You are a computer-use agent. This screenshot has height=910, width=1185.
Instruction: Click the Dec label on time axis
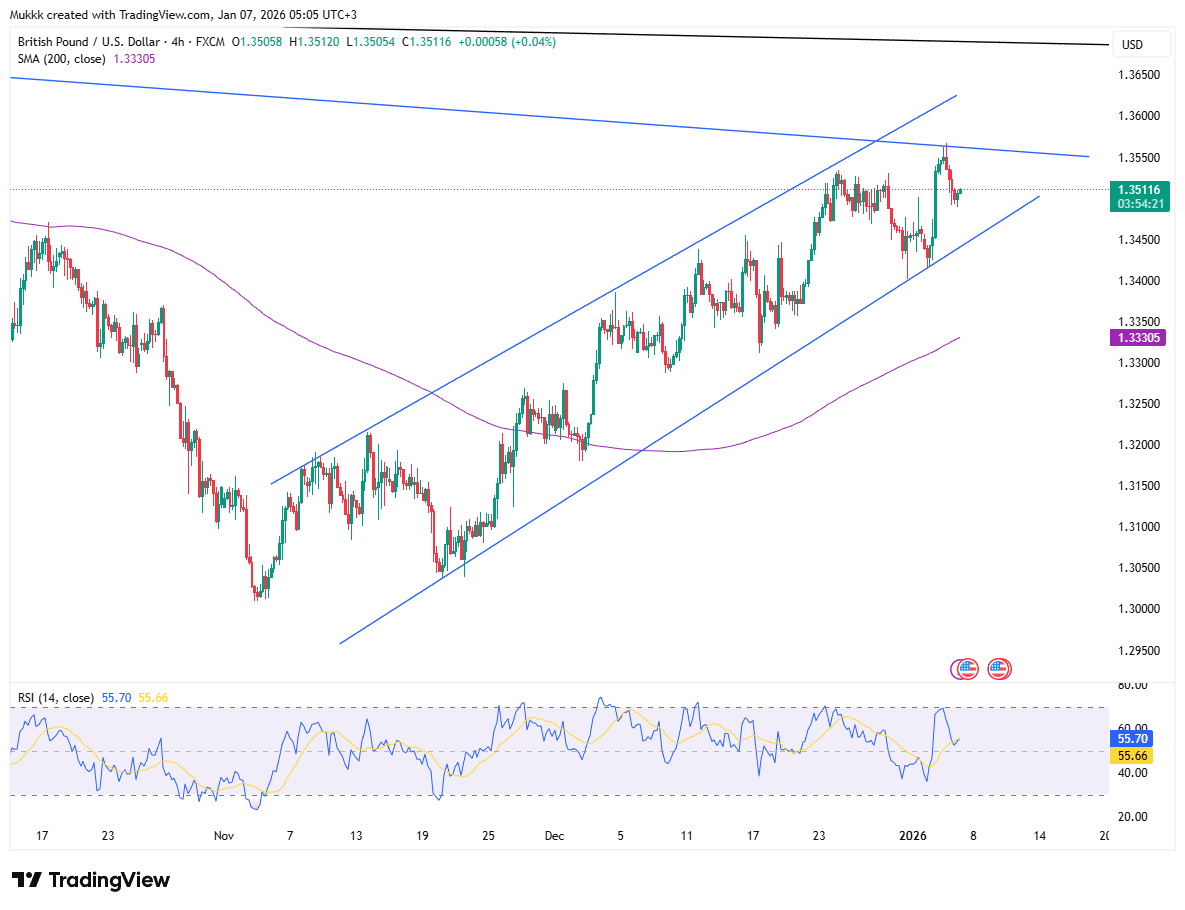tap(553, 835)
